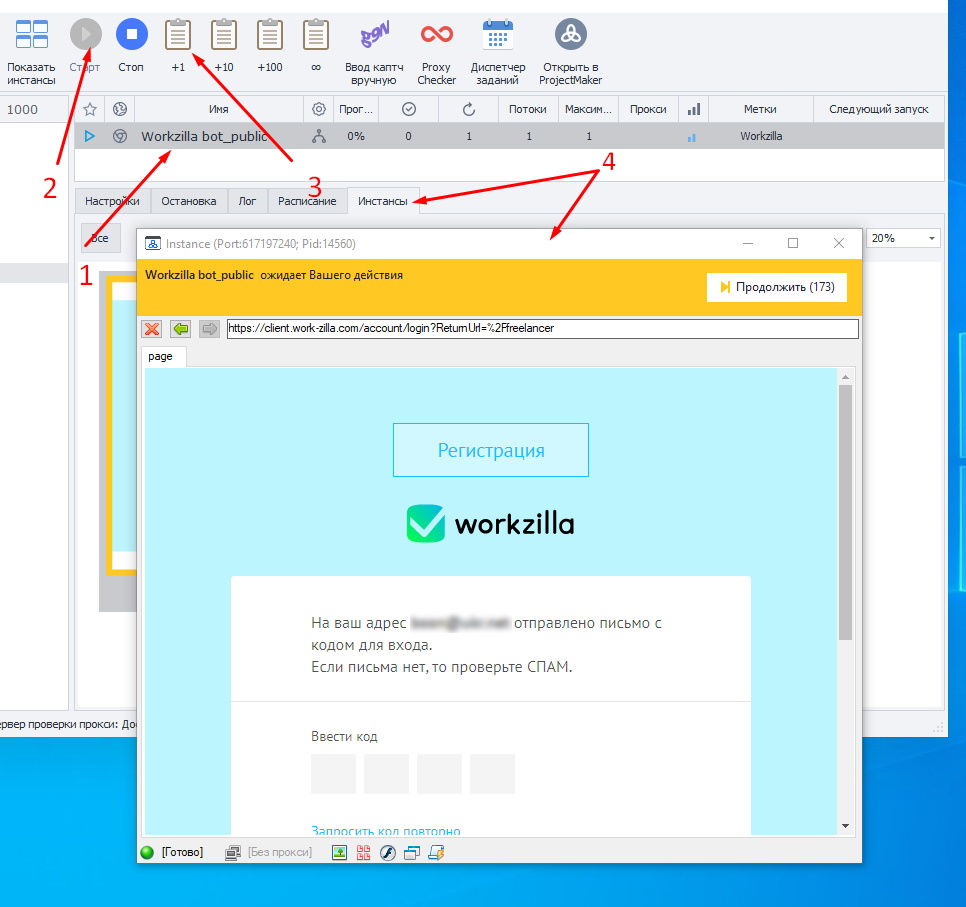
Task: Go forward with gray arrow icon
Action: pos(209,328)
